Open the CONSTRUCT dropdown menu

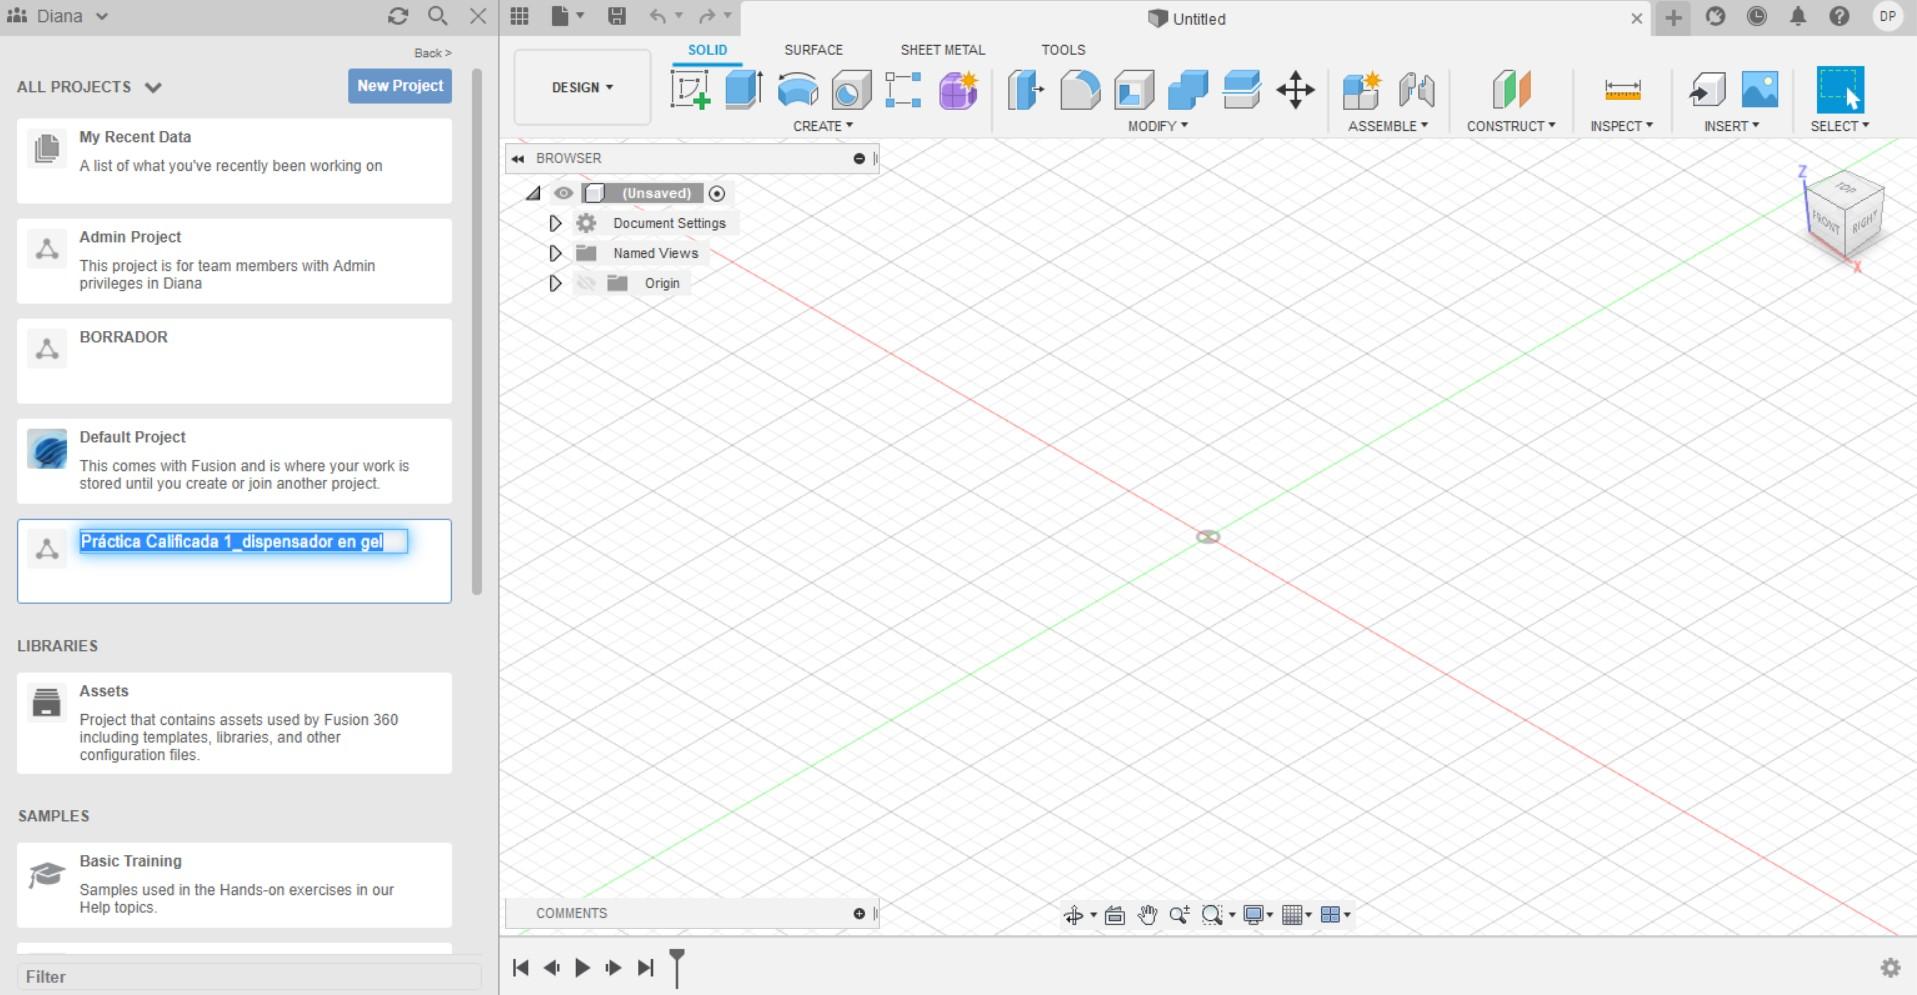[1511, 126]
